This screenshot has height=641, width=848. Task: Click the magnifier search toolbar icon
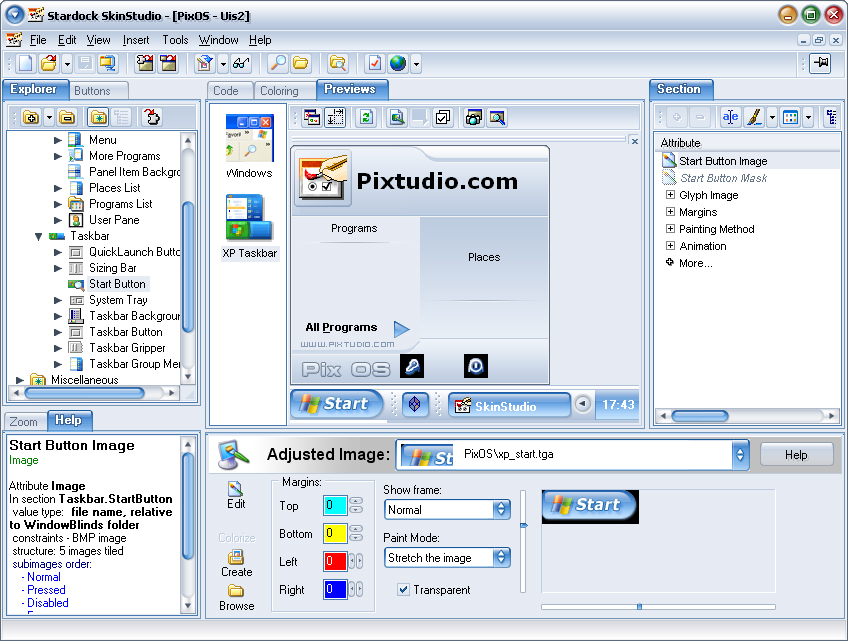(278, 63)
